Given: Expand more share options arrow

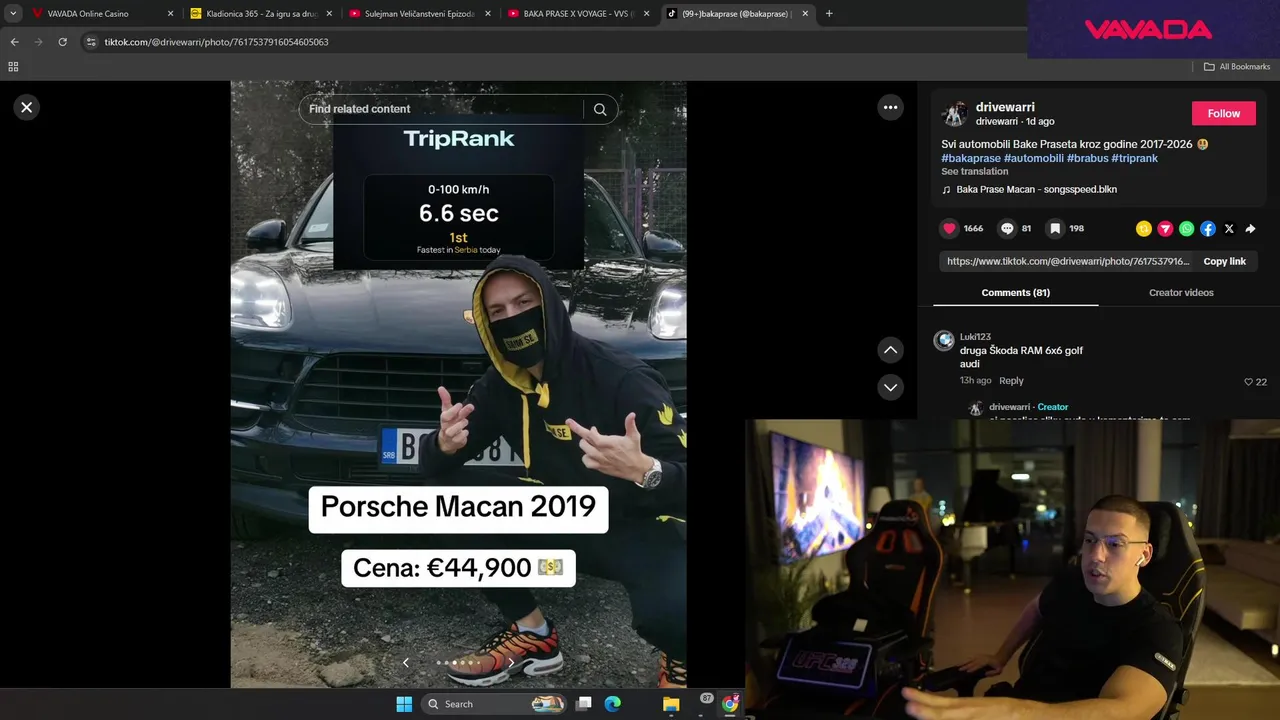Looking at the screenshot, I should coord(1250,229).
